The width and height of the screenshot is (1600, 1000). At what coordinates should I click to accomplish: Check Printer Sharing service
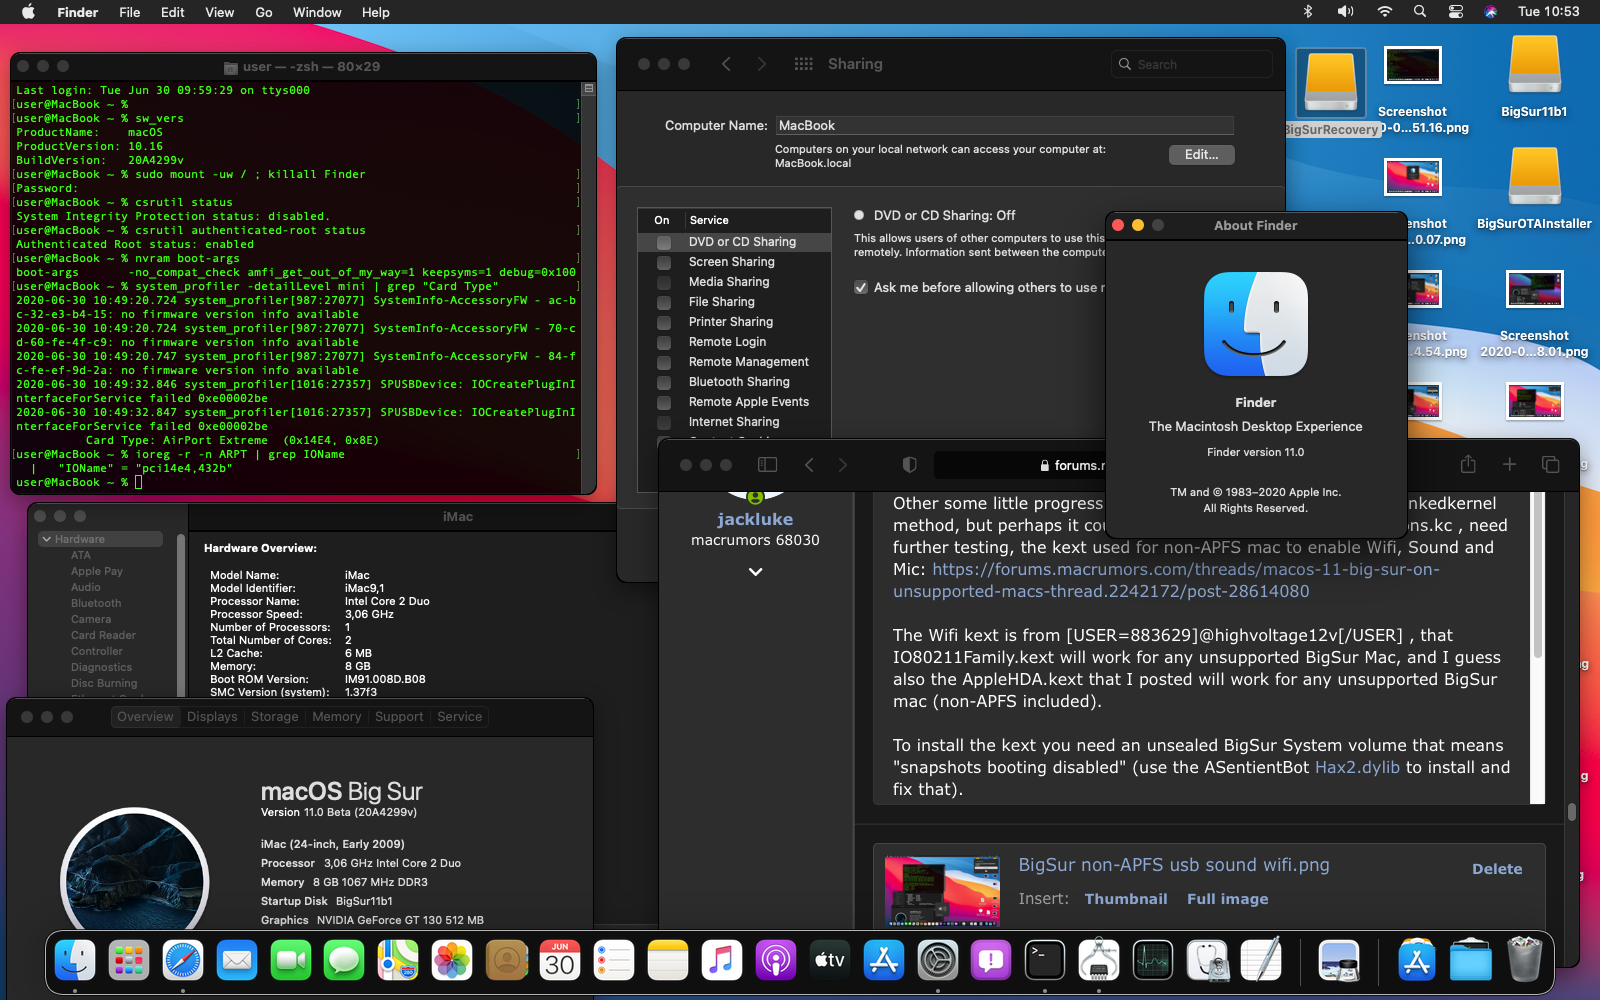663,322
